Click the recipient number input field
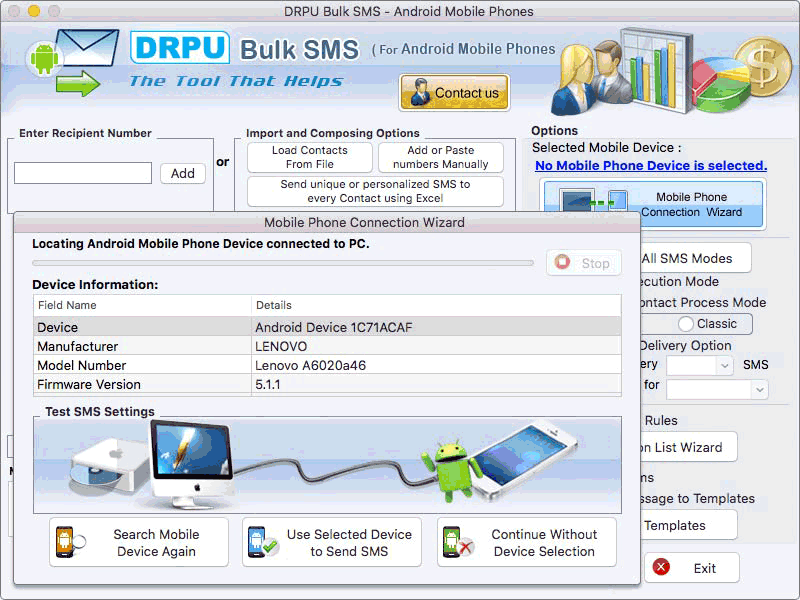The height and width of the screenshot is (600, 800). pyautogui.click(x=83, y=173)
